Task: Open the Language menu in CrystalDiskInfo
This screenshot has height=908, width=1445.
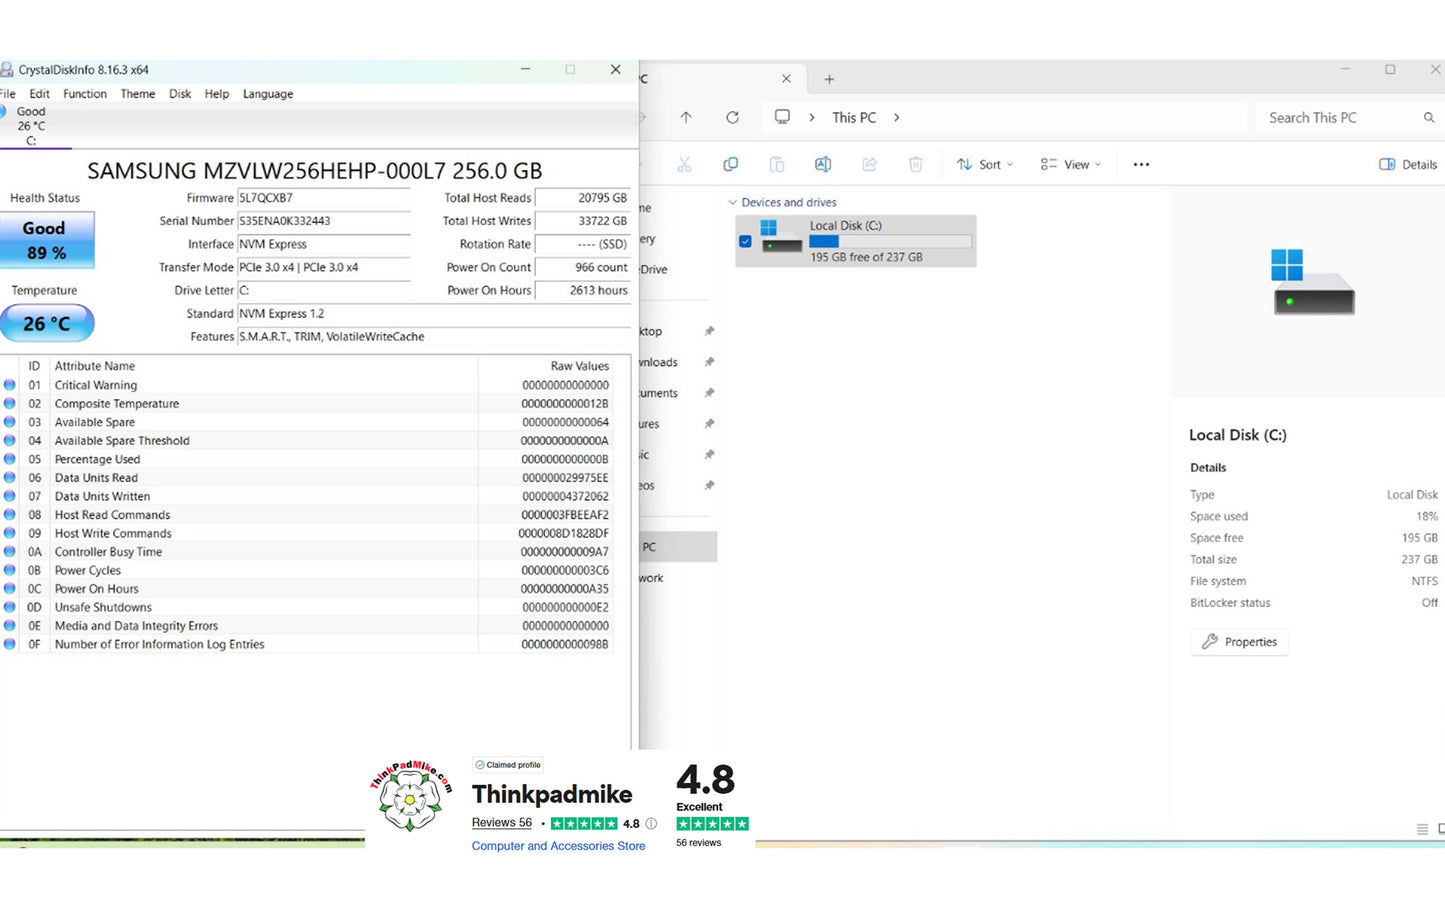Action: coord(268,94)
